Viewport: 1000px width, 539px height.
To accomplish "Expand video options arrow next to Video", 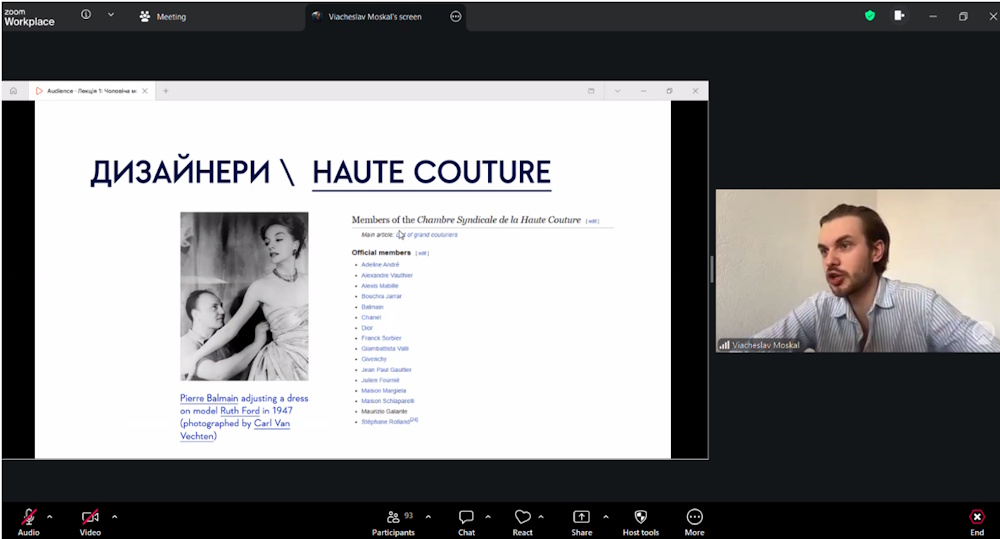I will tap(114, 517).
